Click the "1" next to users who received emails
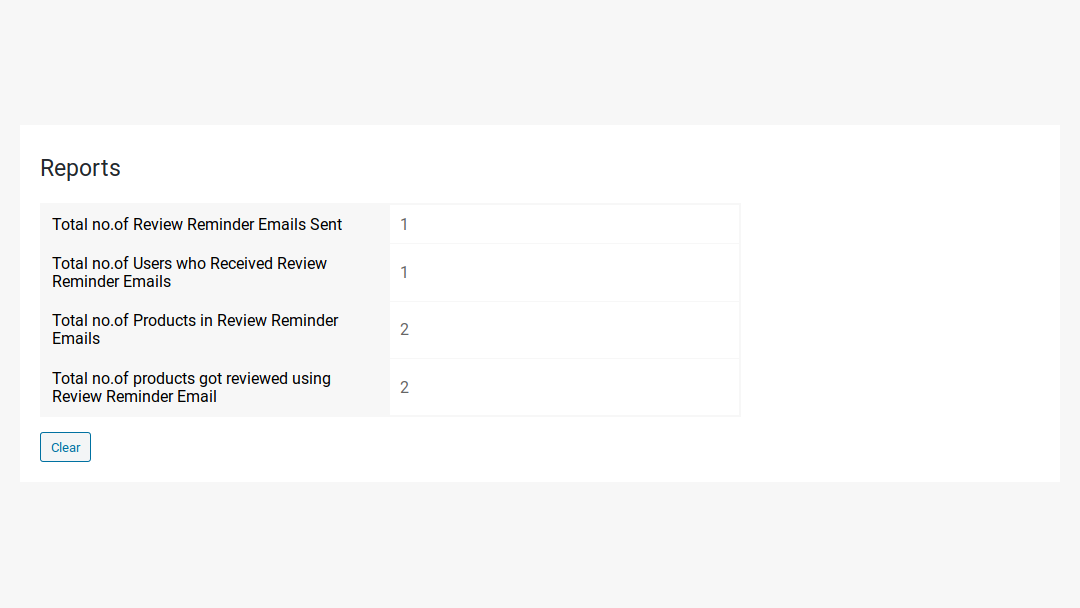The height and width of the screenshot is (608, 1080). [404, 272]
